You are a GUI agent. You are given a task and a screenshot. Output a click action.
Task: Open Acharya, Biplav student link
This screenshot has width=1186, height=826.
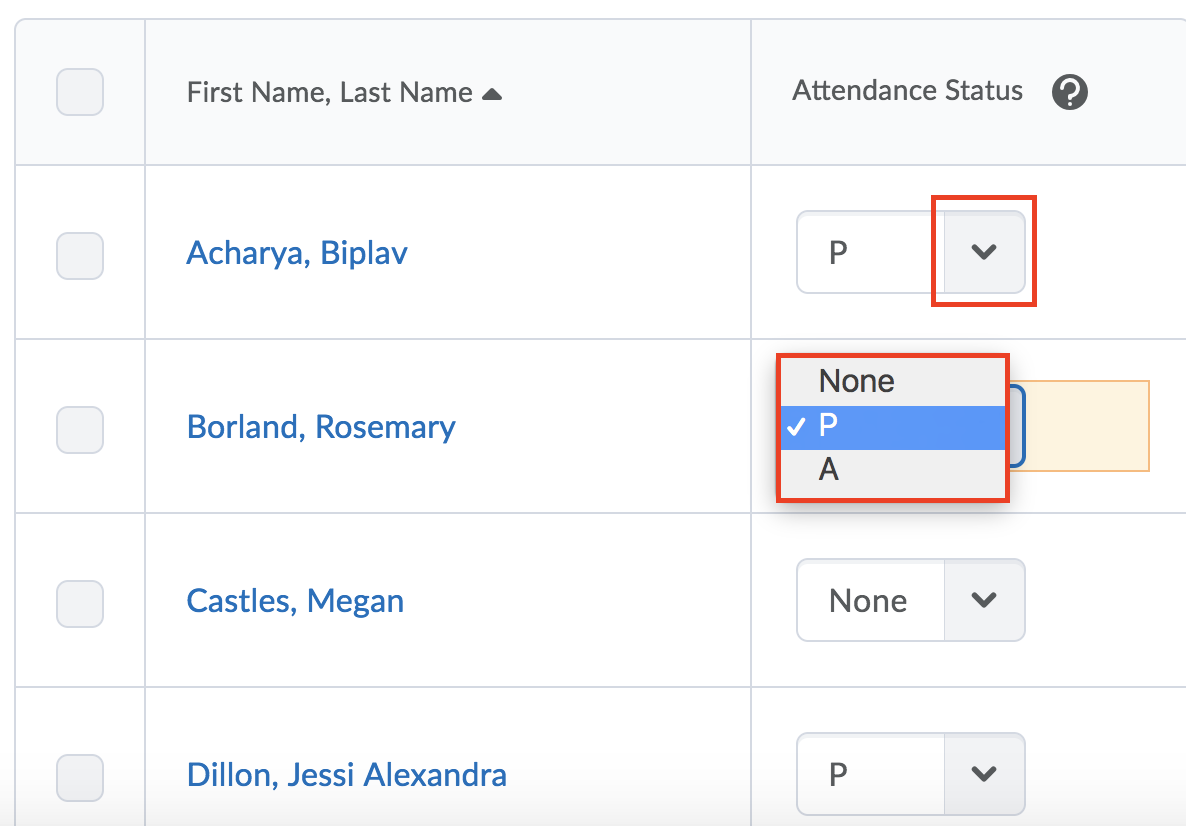[296, 253]
